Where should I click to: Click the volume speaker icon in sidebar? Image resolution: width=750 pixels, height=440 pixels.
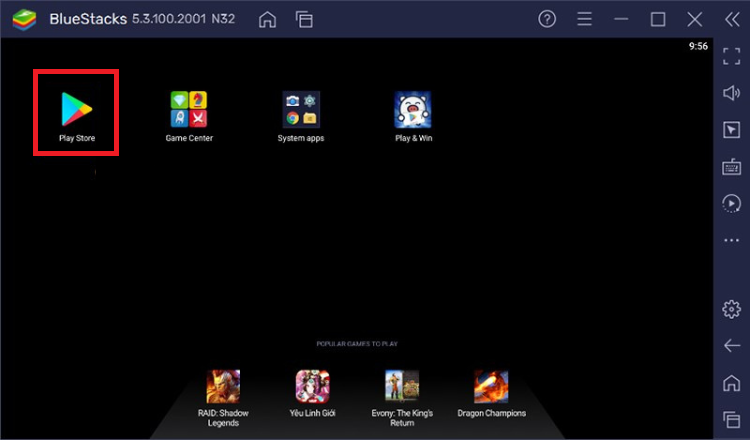click(x=731, y=93)
